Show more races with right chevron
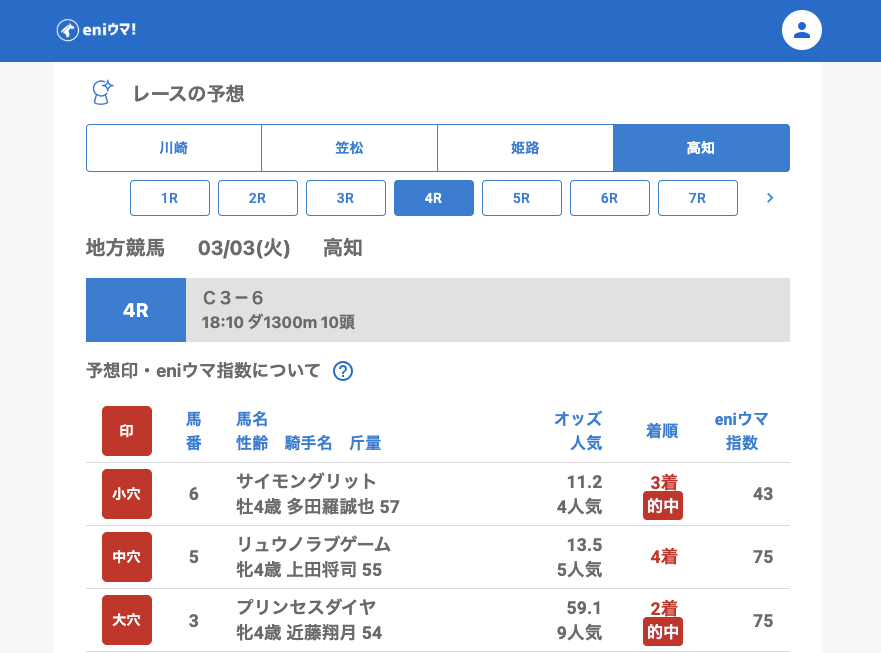Screen dimensions: 881x653 (x=769, y=198)
